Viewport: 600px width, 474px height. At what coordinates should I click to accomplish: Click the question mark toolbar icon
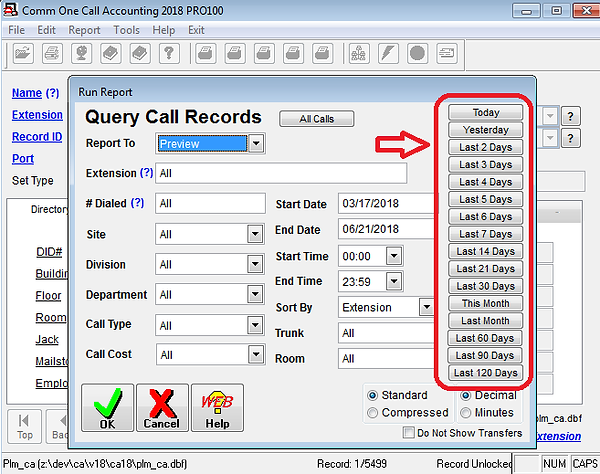pos(169,53)
